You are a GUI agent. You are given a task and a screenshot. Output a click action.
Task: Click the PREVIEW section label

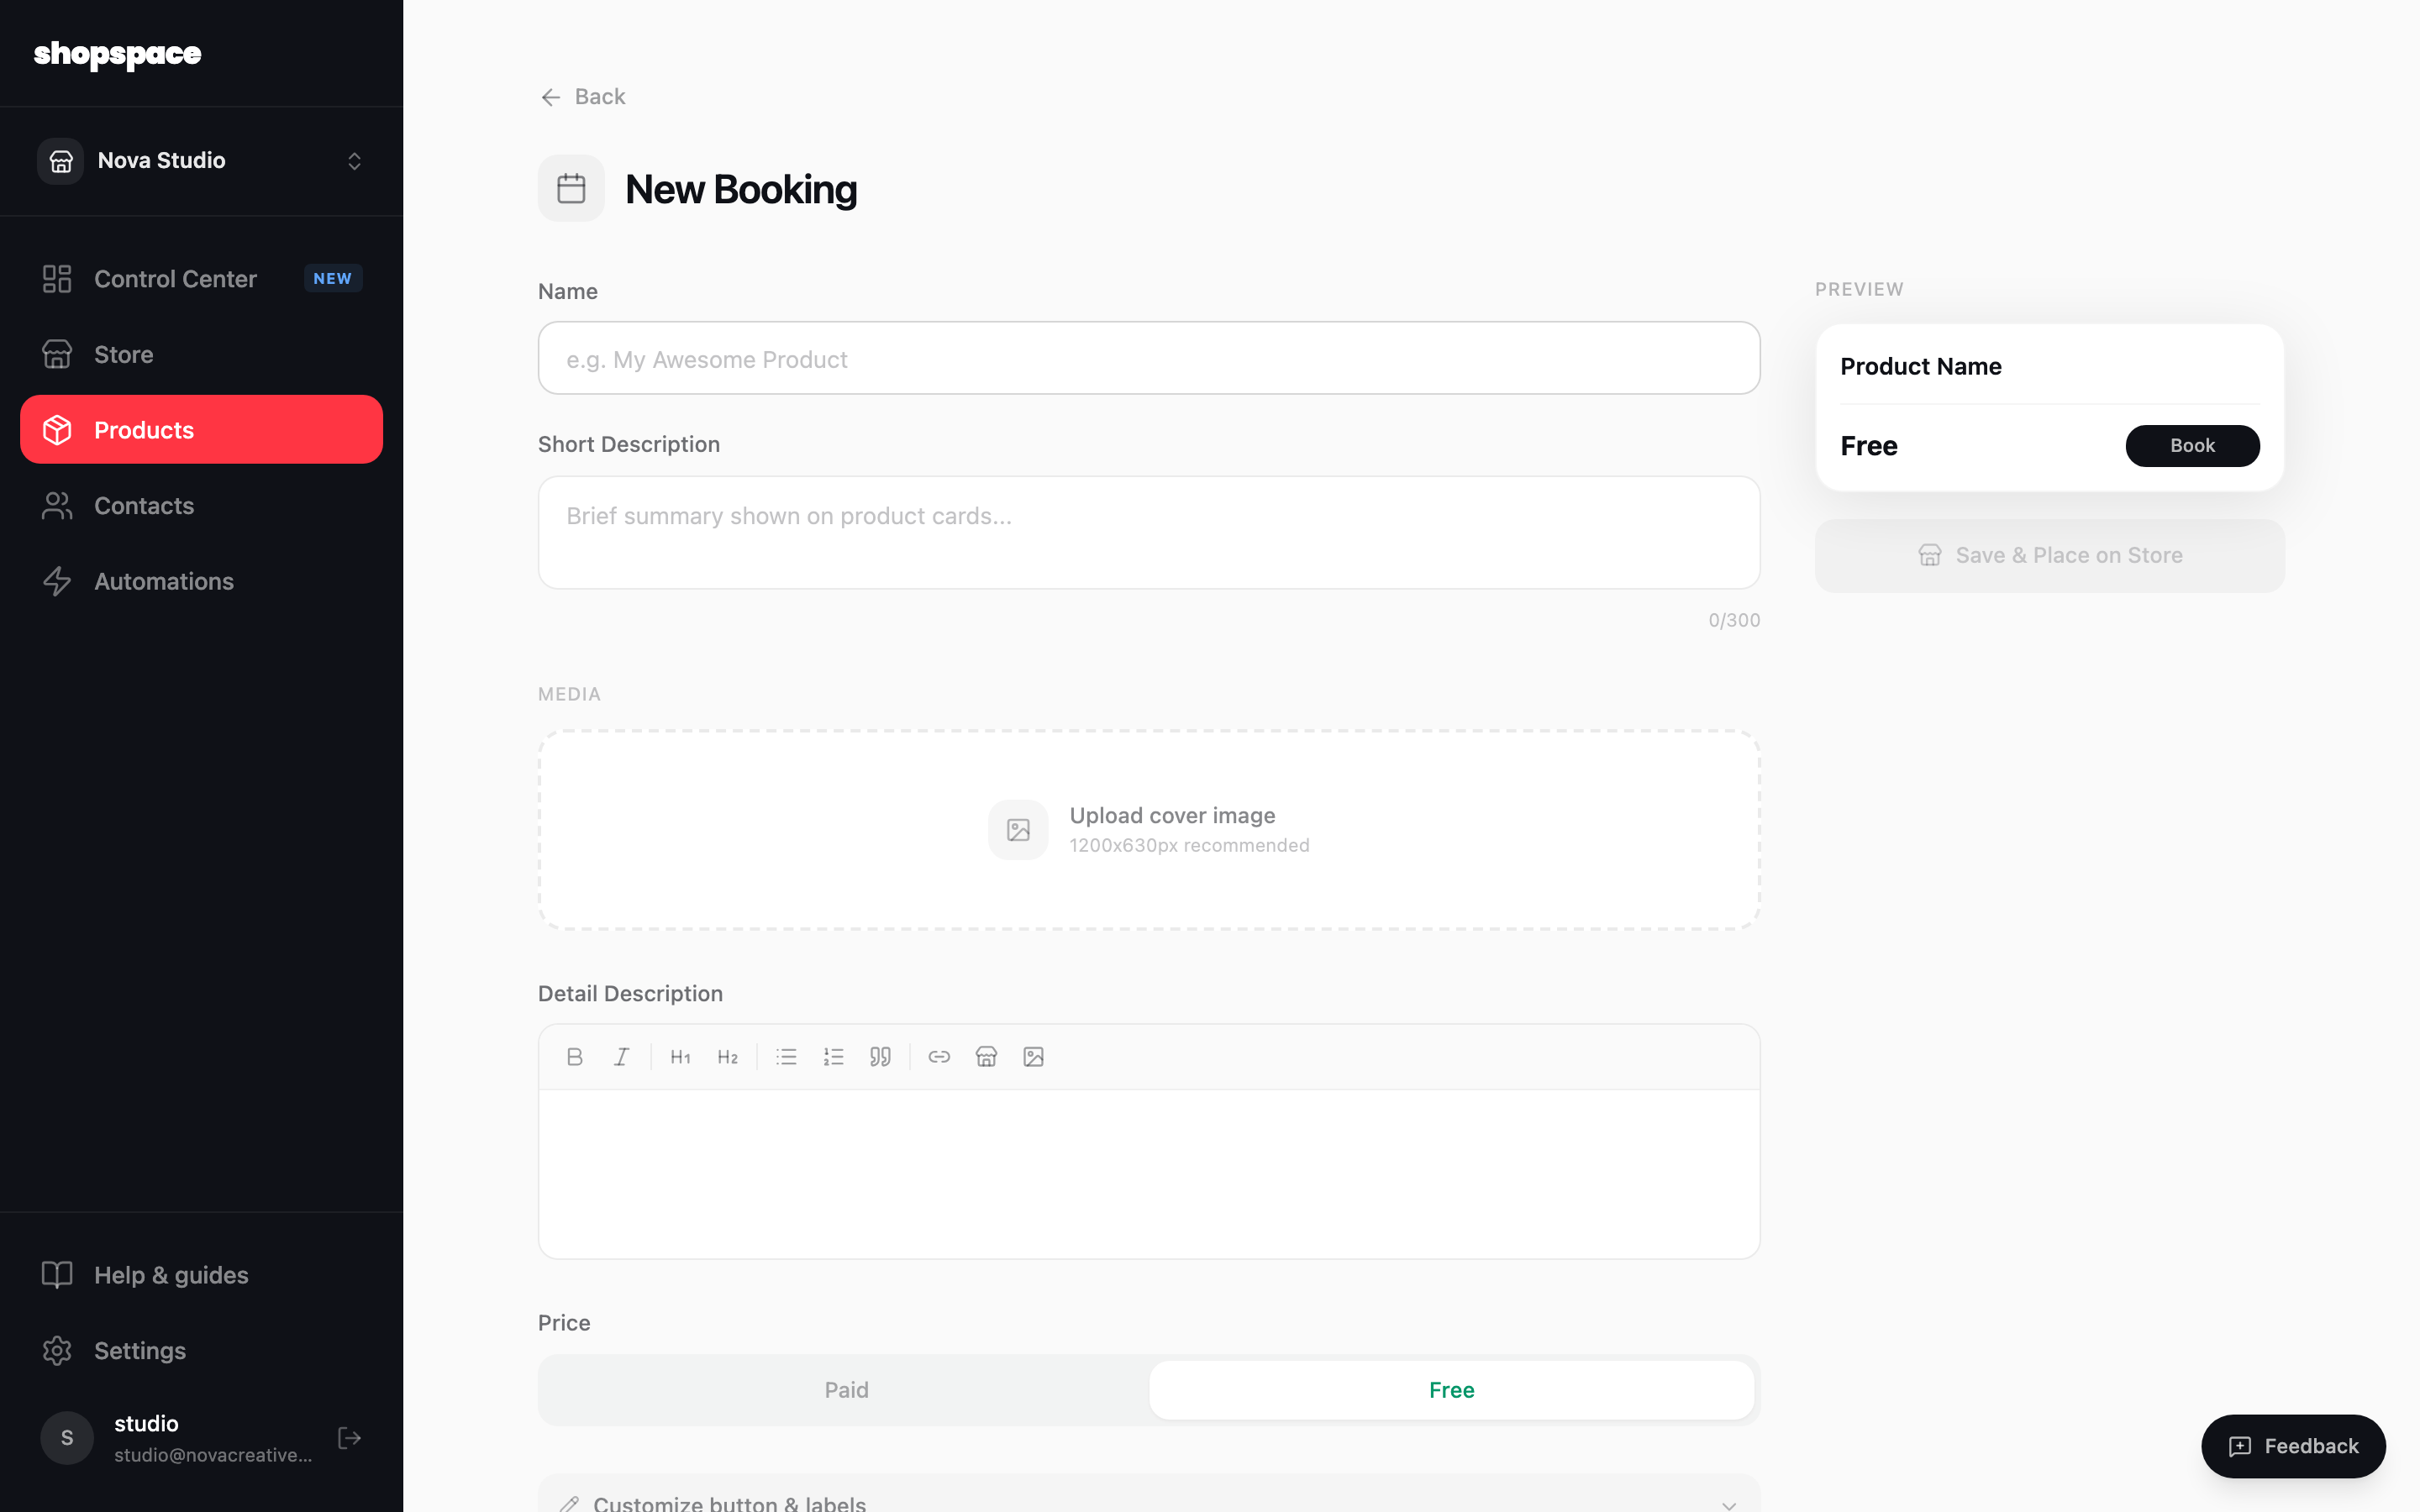coord(1859,289)
